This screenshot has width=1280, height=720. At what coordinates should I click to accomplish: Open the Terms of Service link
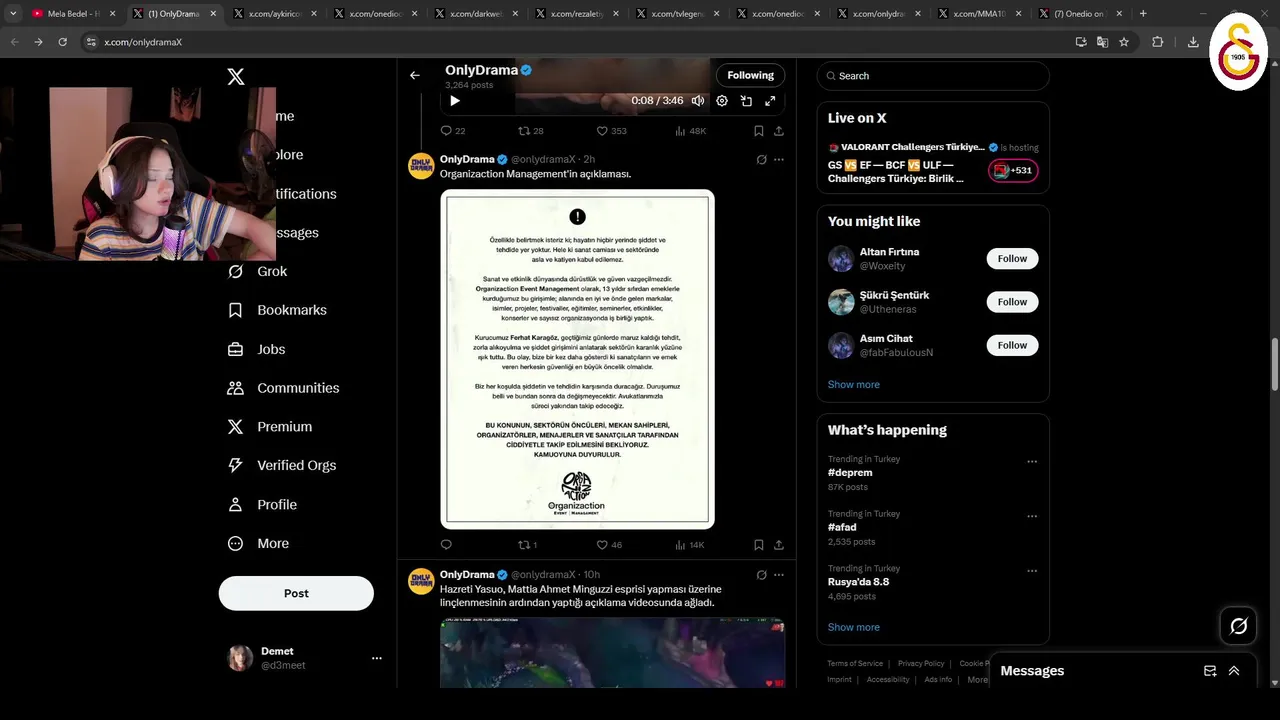point(855,663)
